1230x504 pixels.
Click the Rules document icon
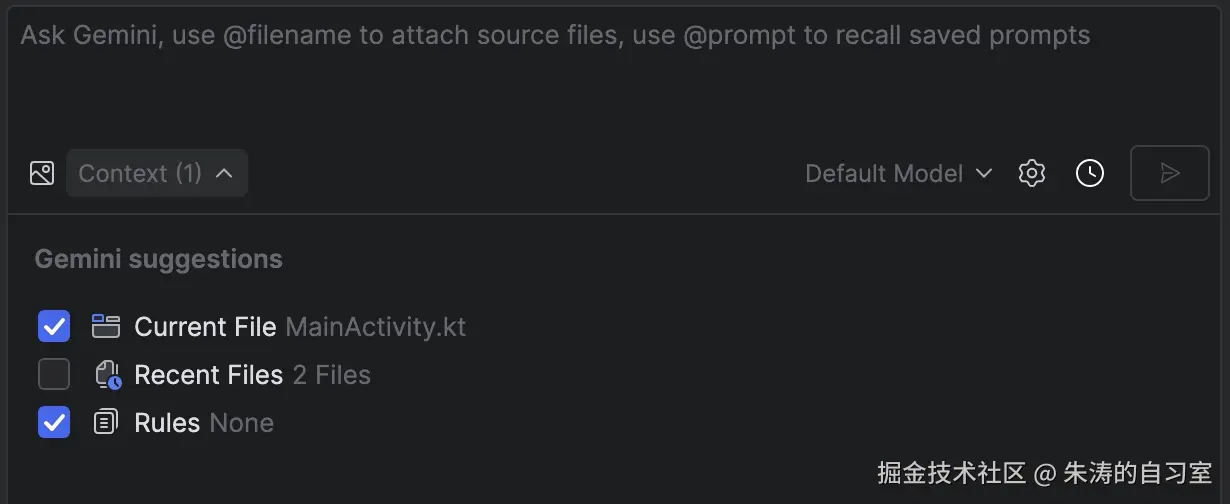[x=106, y=423]
